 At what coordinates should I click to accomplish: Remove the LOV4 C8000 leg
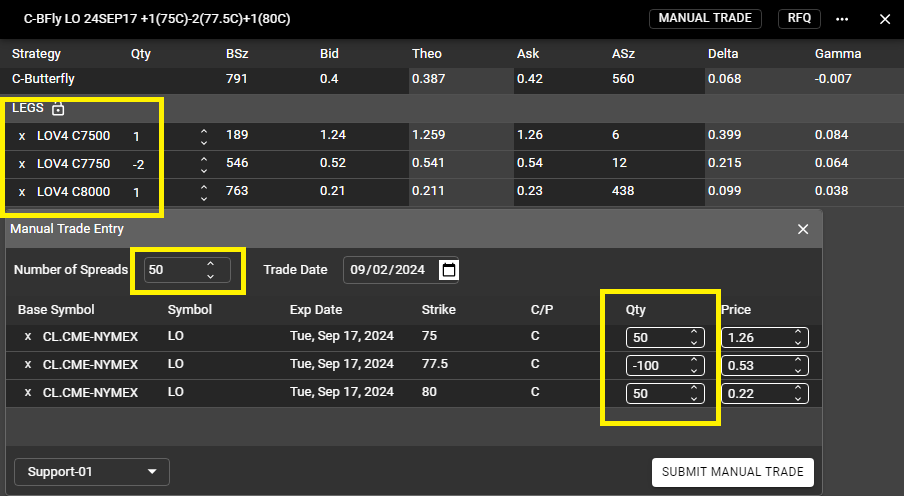coord(22,191)
